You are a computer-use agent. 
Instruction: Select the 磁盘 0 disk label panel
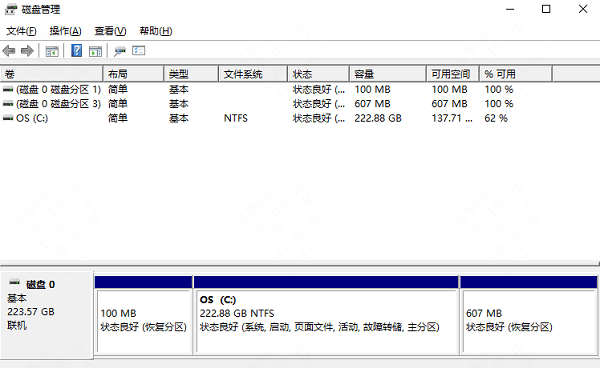coord(47,315)
